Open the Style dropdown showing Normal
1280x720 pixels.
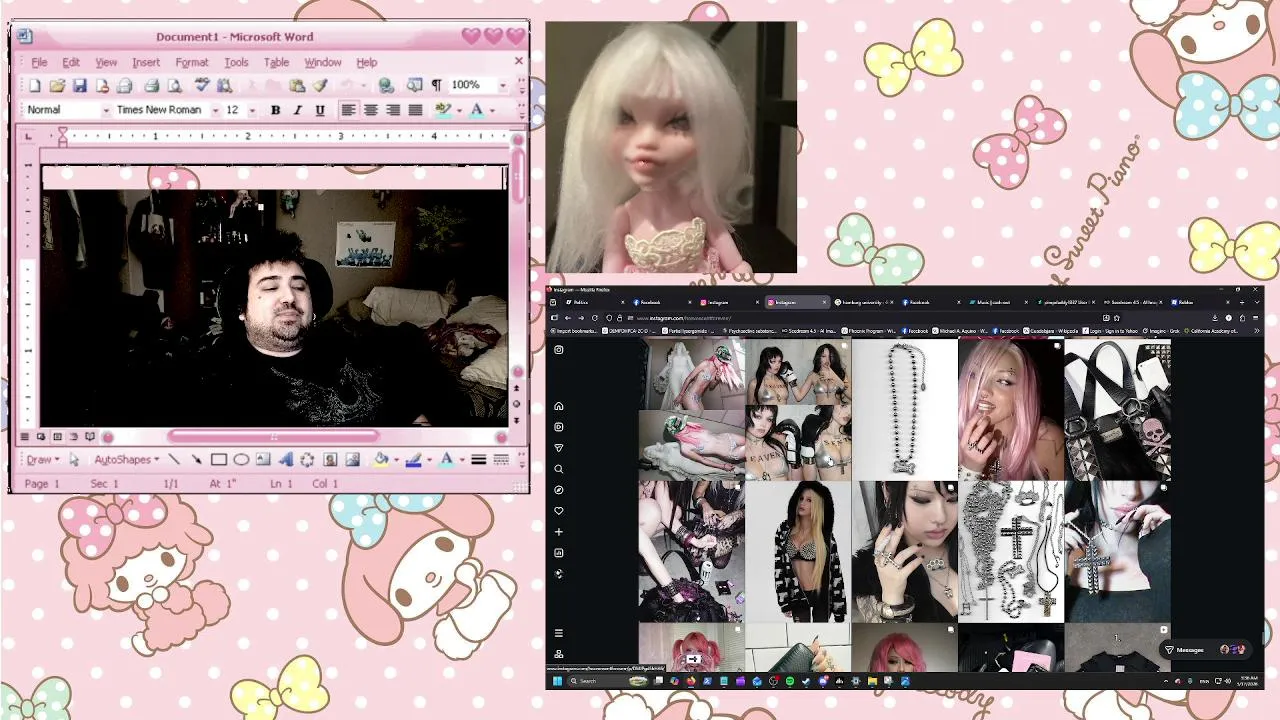pyautogui.click(x=104, y=110)
